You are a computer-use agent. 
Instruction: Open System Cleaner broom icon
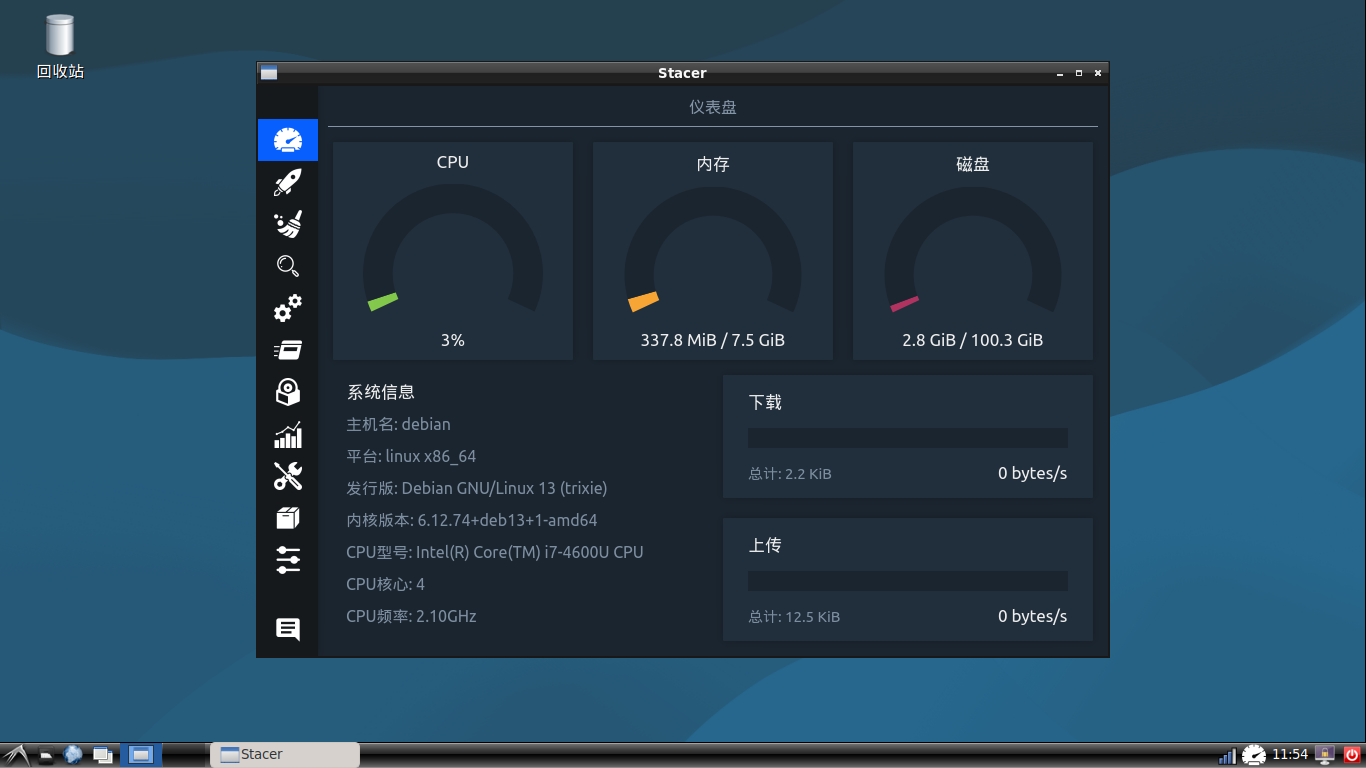coord(288,224)
